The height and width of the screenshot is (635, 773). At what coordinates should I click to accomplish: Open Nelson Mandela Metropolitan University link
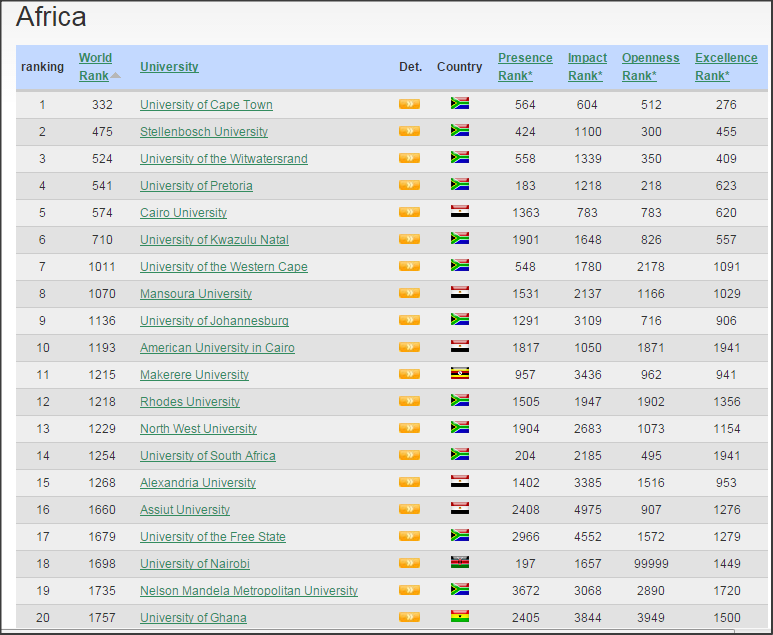pyautogui.click(x=249, y=591)
